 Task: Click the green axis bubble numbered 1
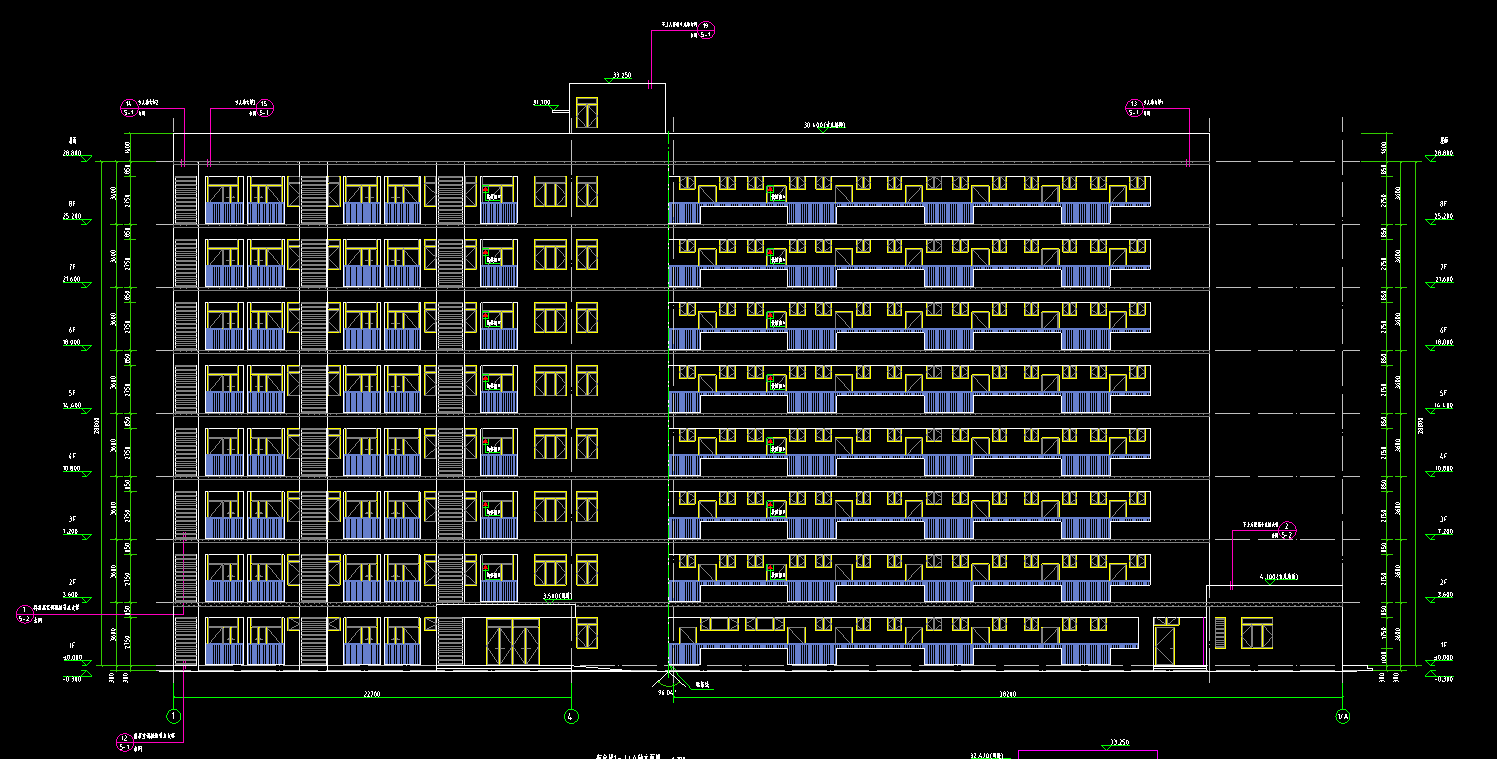click(x=173, y=716)
